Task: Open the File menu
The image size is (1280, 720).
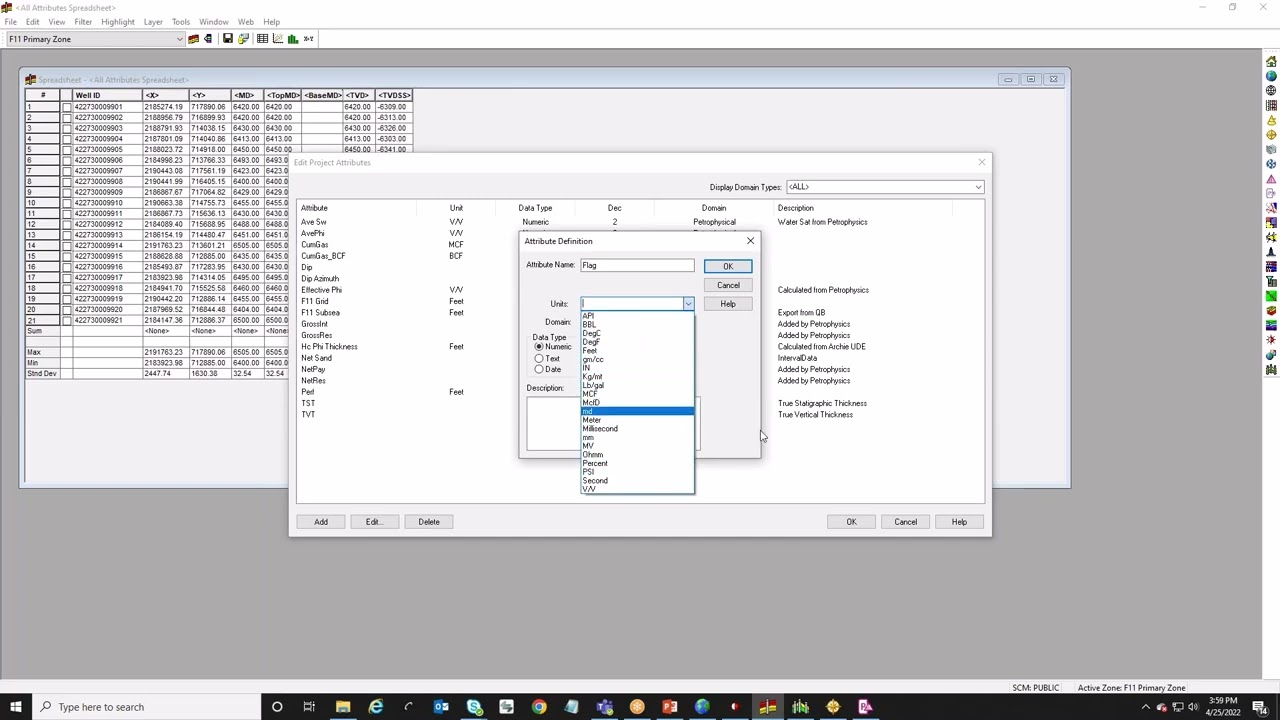Action: tap(10, 21)
